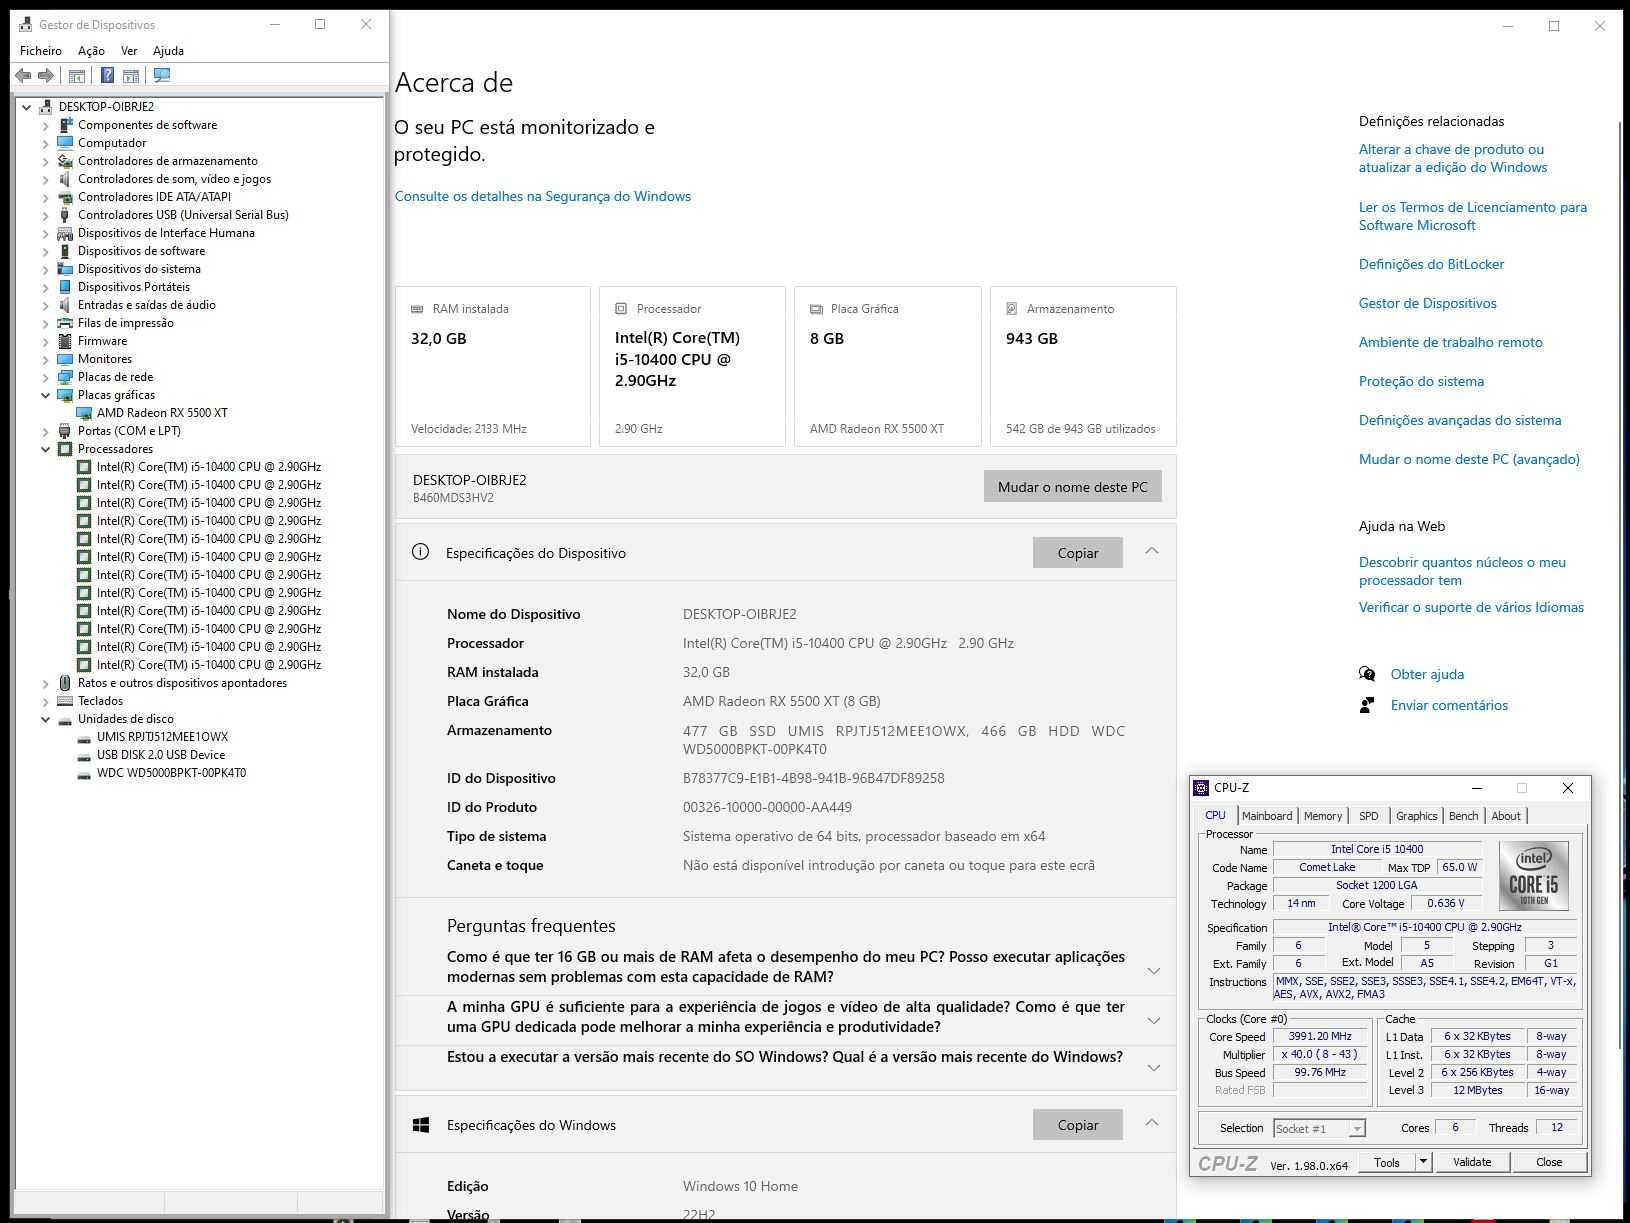Click Mudar o nome deste PC button
This screenshot has width=1630, height=1223.
tap(1072, 487)
